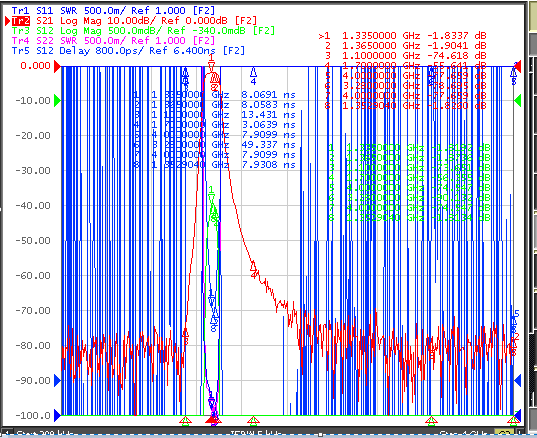The height and width of the screenshot is (438, 537).
Task: Click the blue reference triangle beside -90.00
Action: pos(57,380)
